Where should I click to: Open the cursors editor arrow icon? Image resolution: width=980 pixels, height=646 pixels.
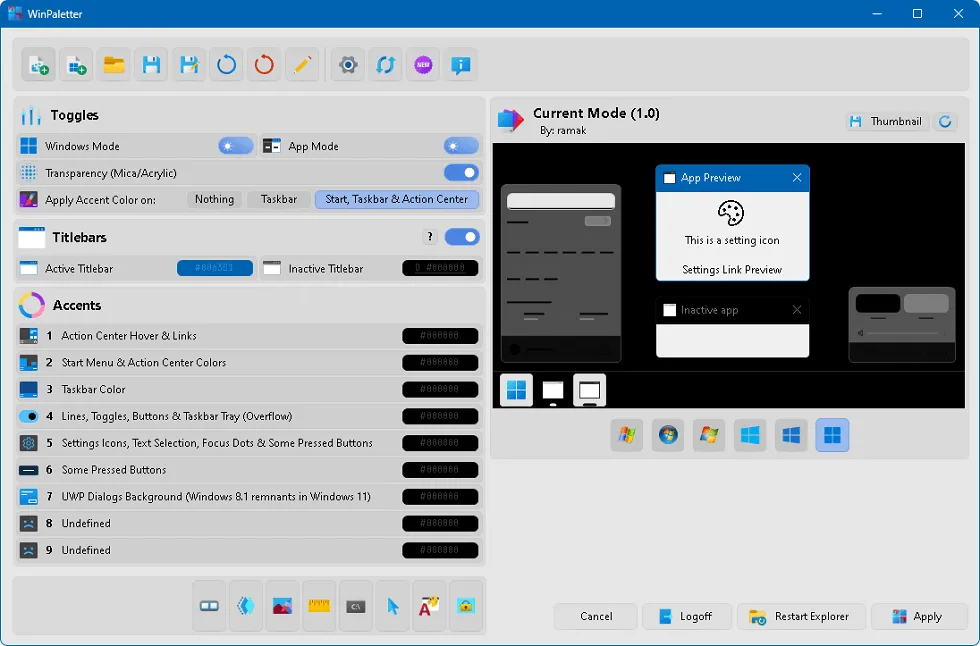(393, 606)
